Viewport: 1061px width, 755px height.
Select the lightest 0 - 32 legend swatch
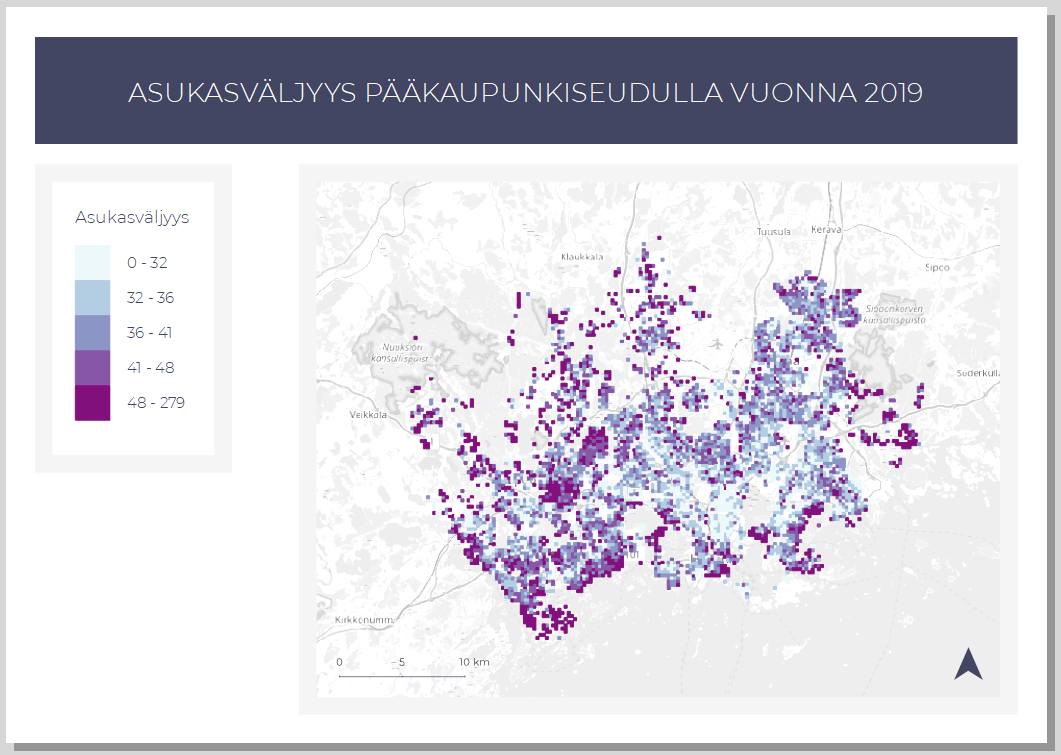click(x=92, y=263)
